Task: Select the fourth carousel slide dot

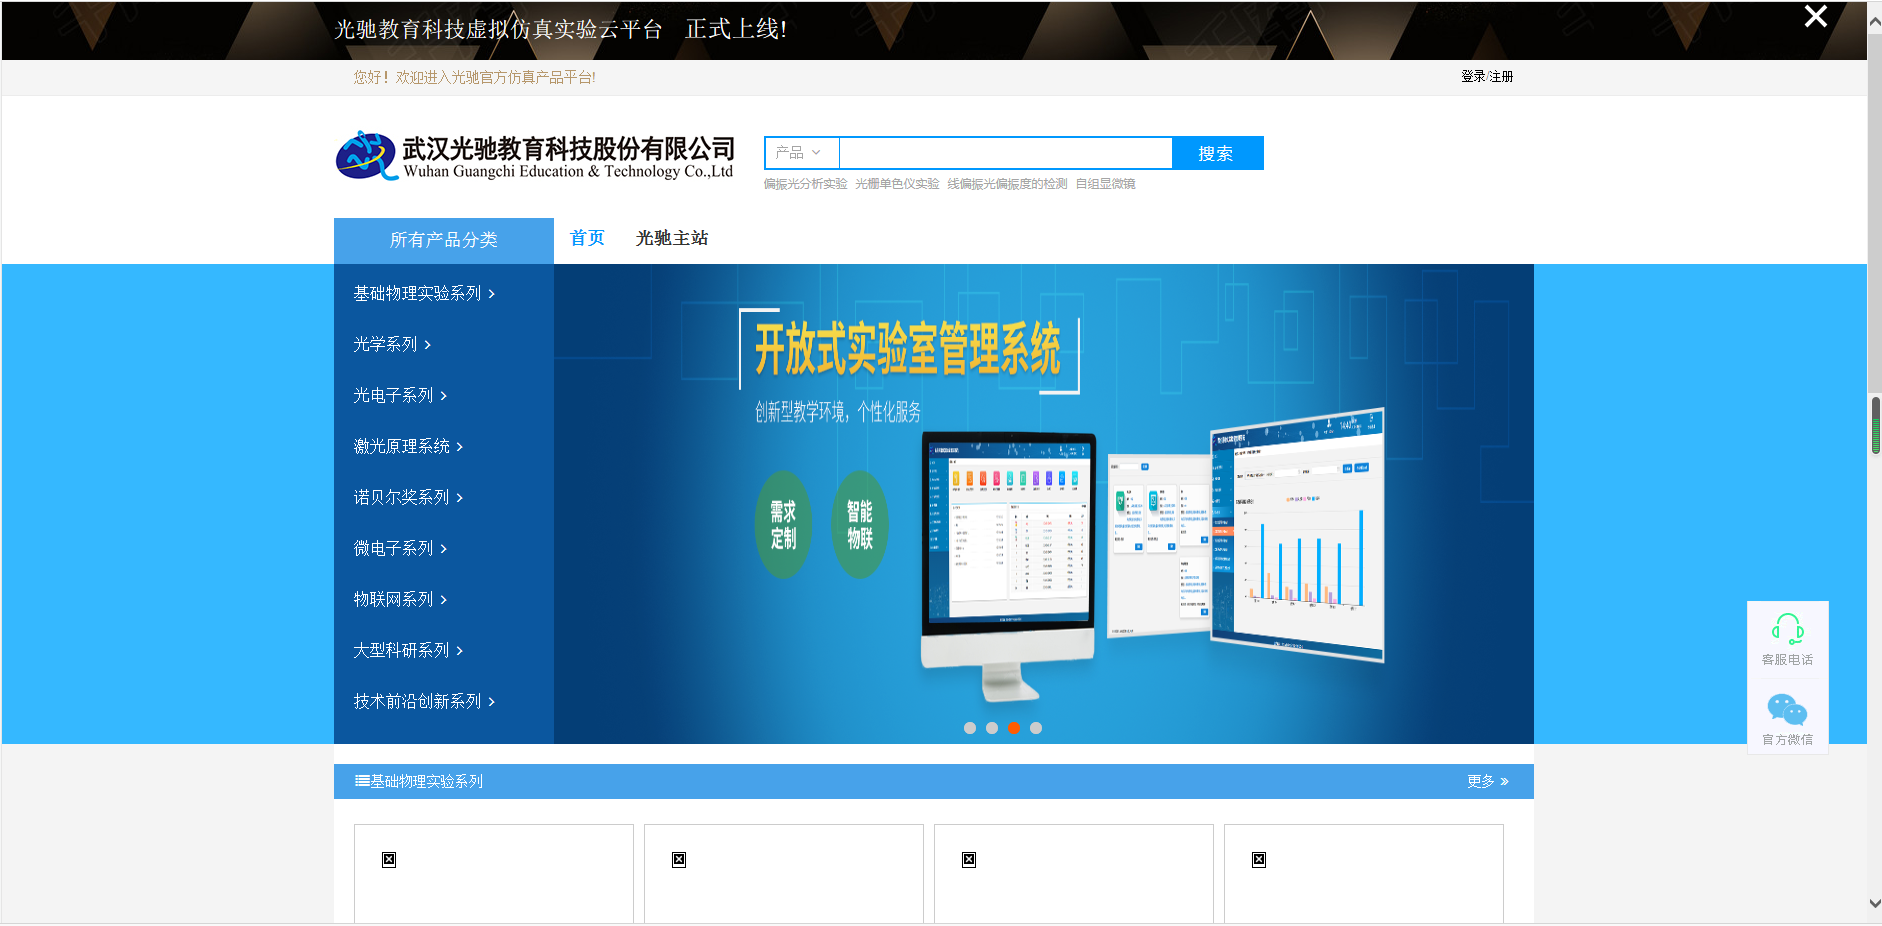Action: click(x=1036, y=728)
